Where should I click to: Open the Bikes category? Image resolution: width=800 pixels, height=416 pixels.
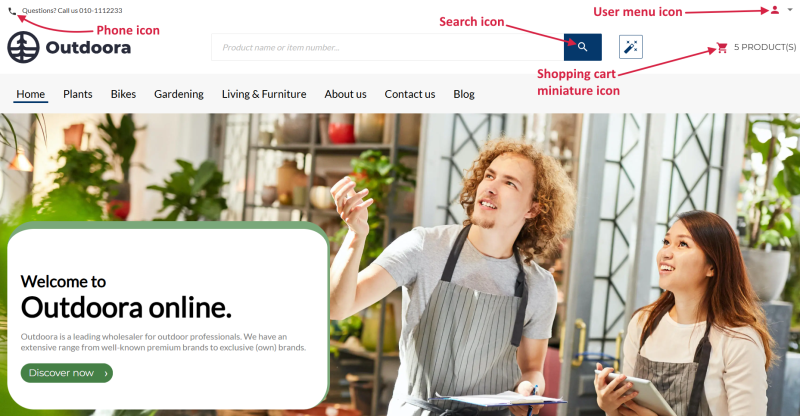click(123, 94)
